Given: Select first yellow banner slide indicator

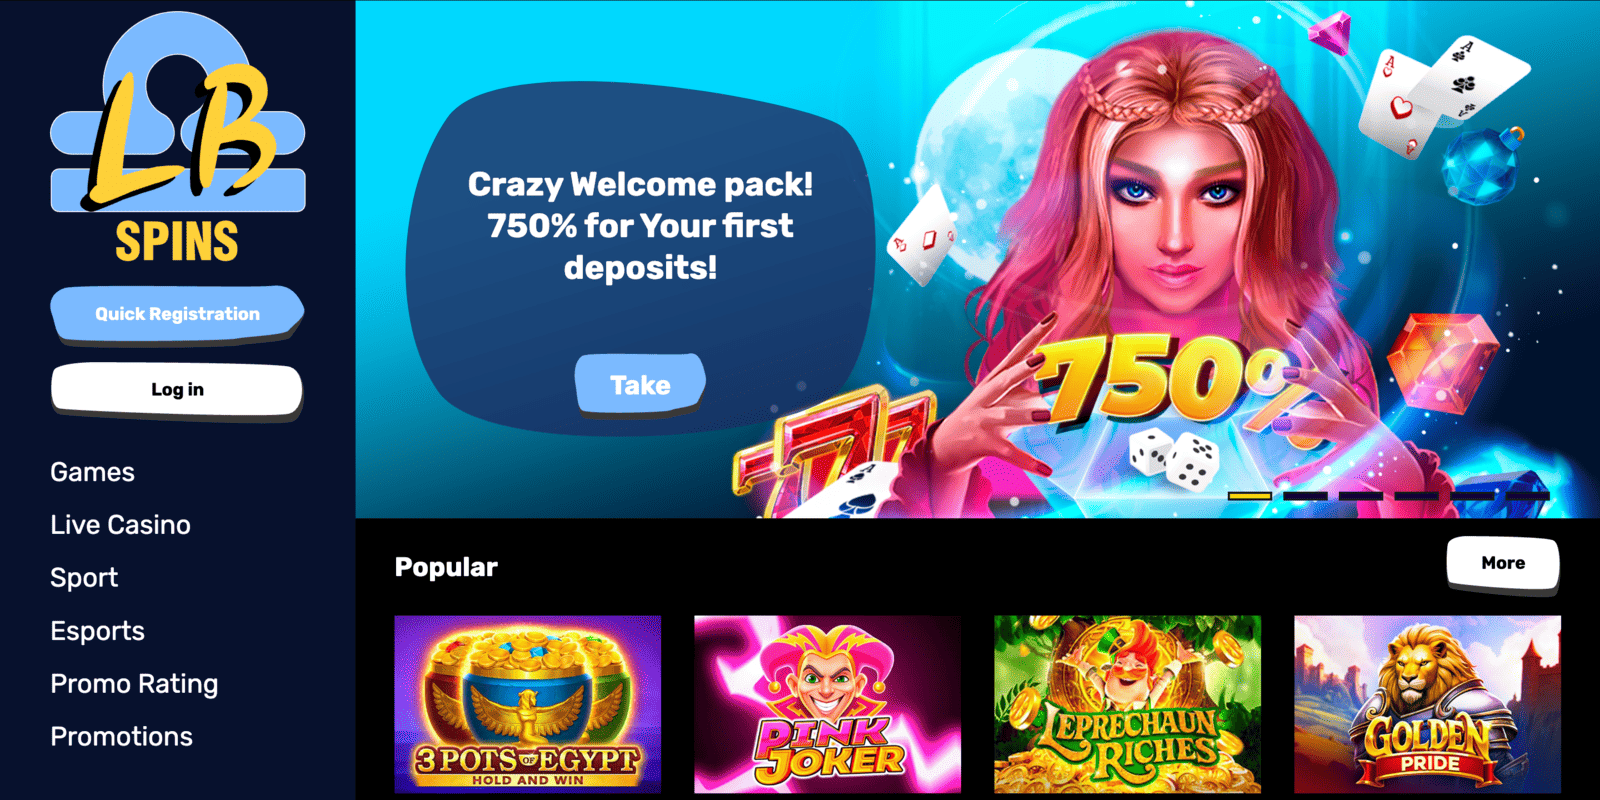Looking at the screenshot, I should pos(1249,496).
